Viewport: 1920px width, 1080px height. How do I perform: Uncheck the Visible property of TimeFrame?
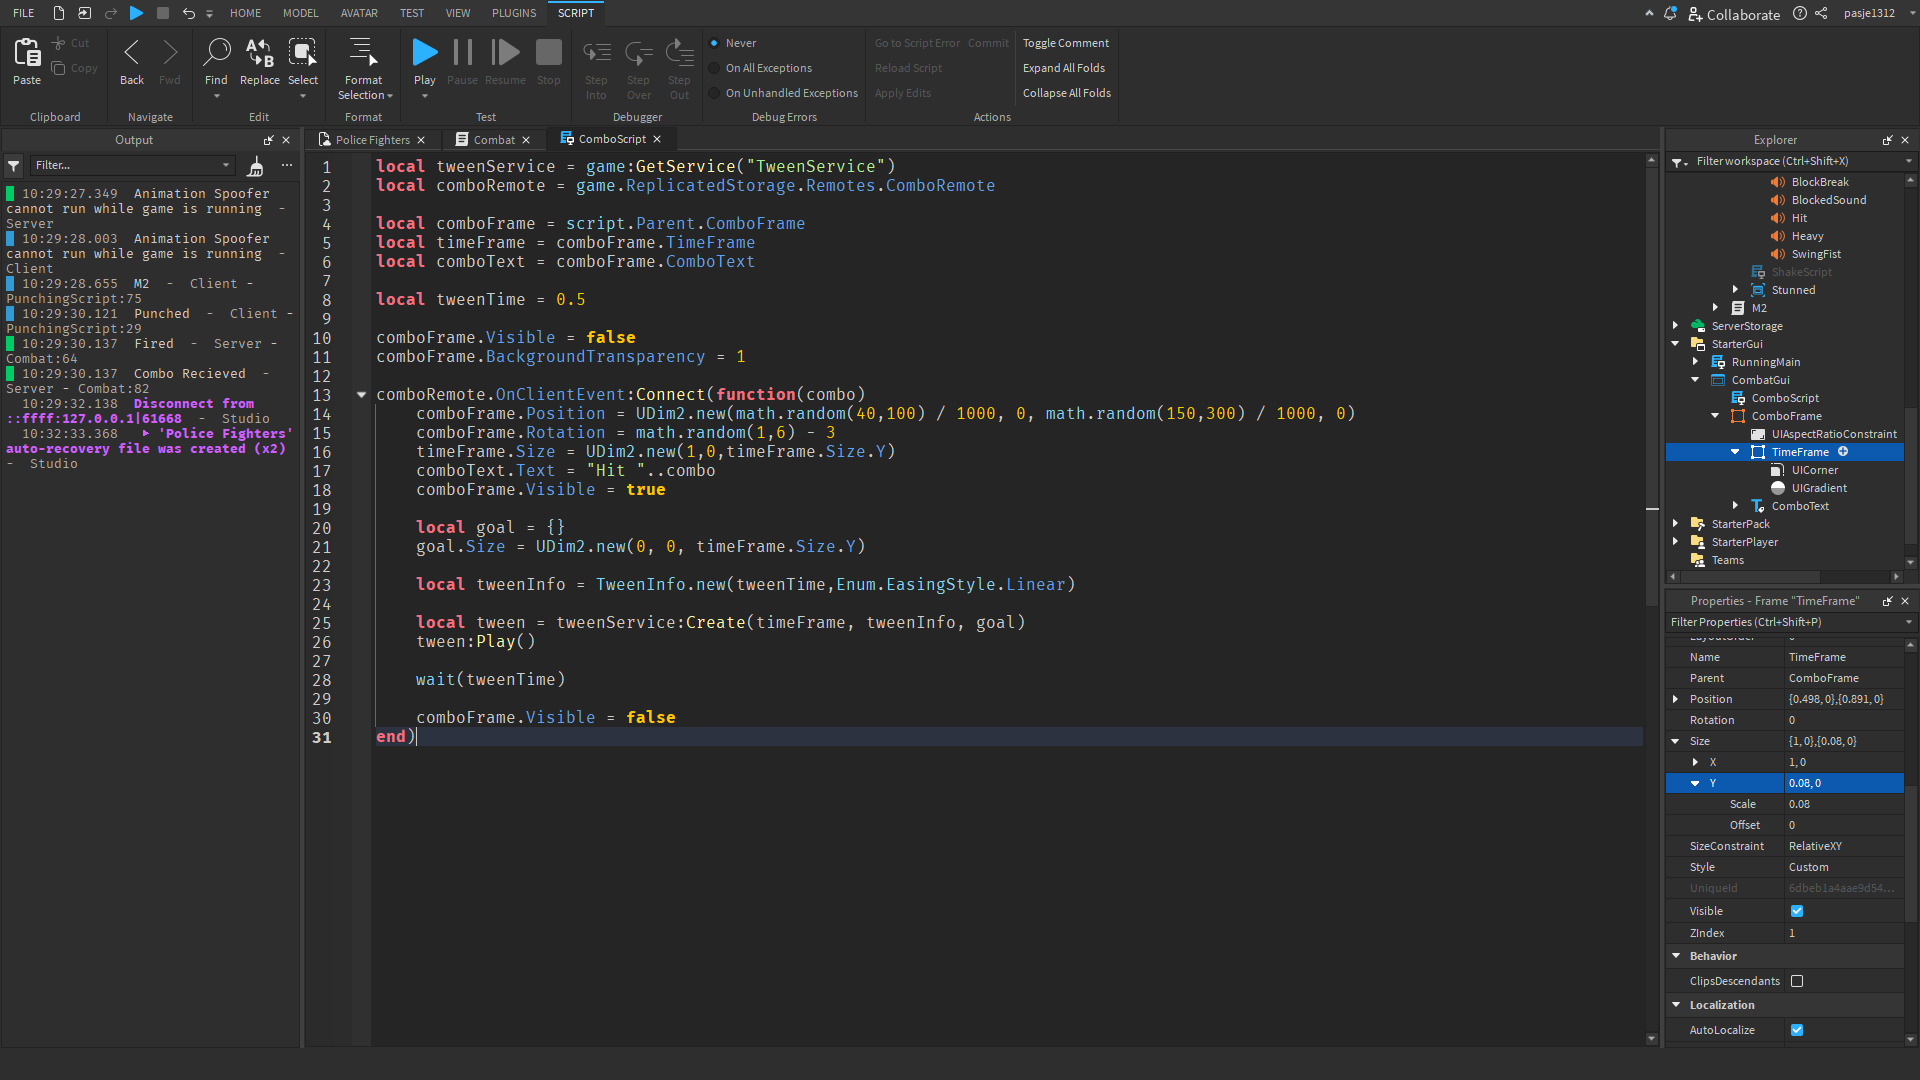[1797, 911]
